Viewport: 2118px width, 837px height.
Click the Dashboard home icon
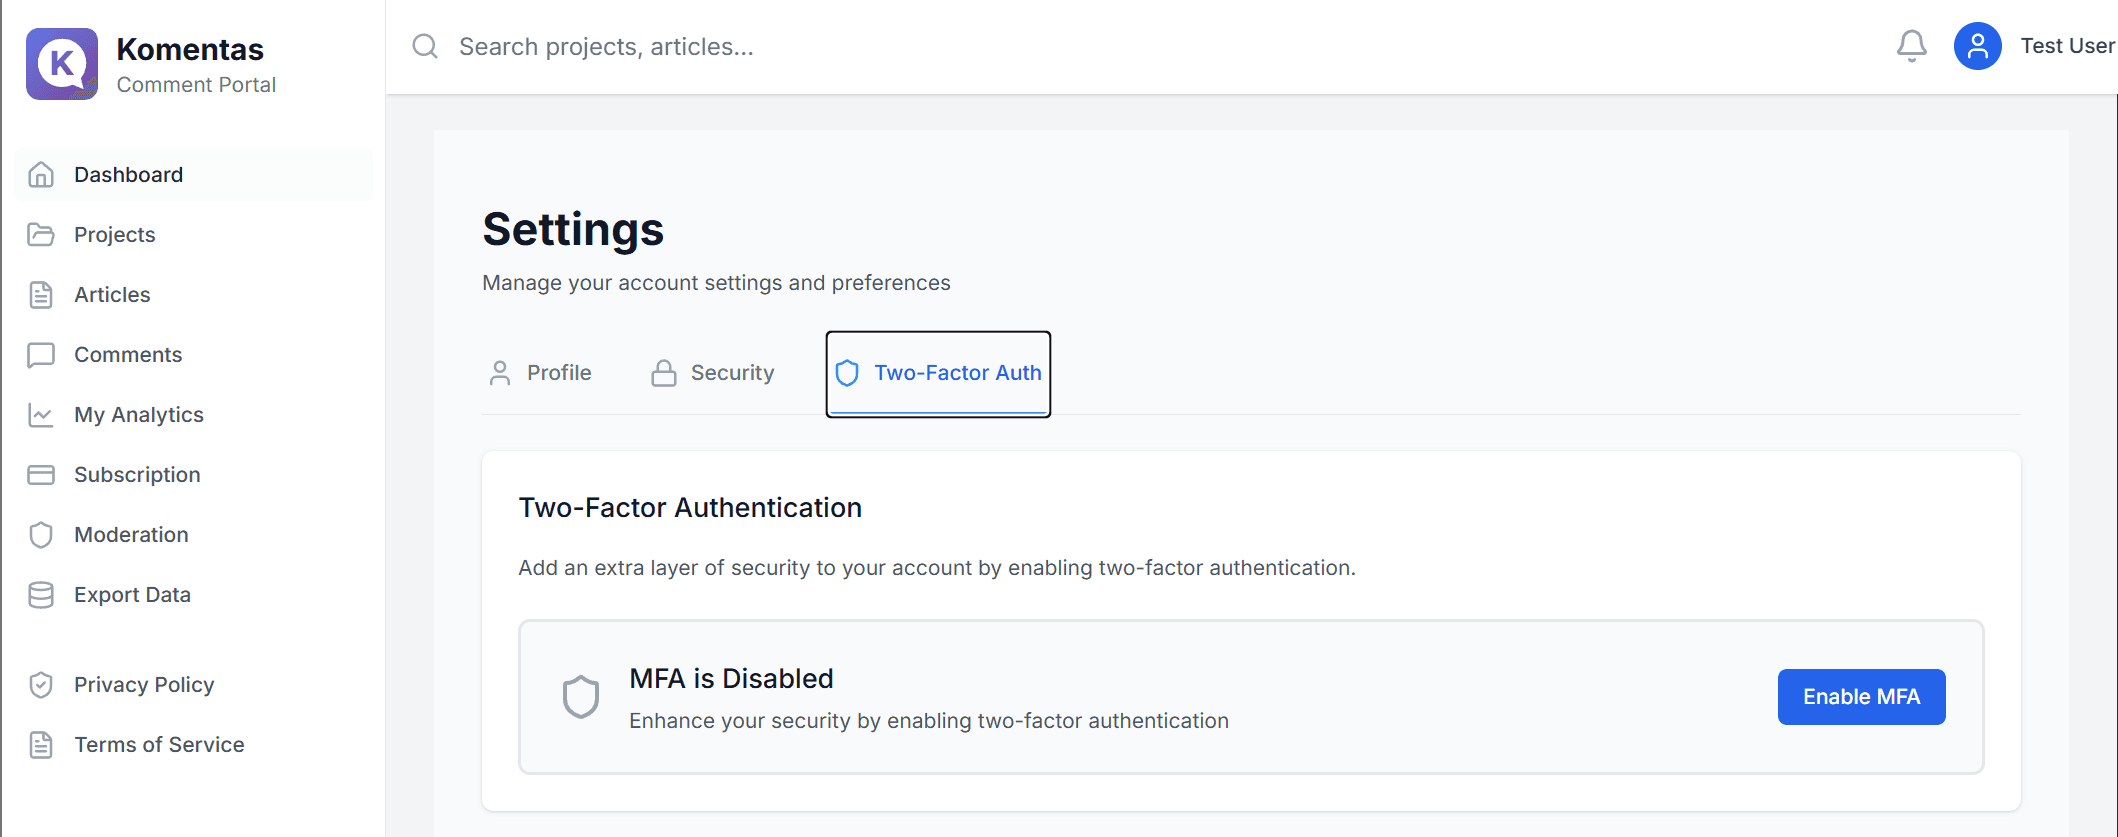click(x=41, y=175)
